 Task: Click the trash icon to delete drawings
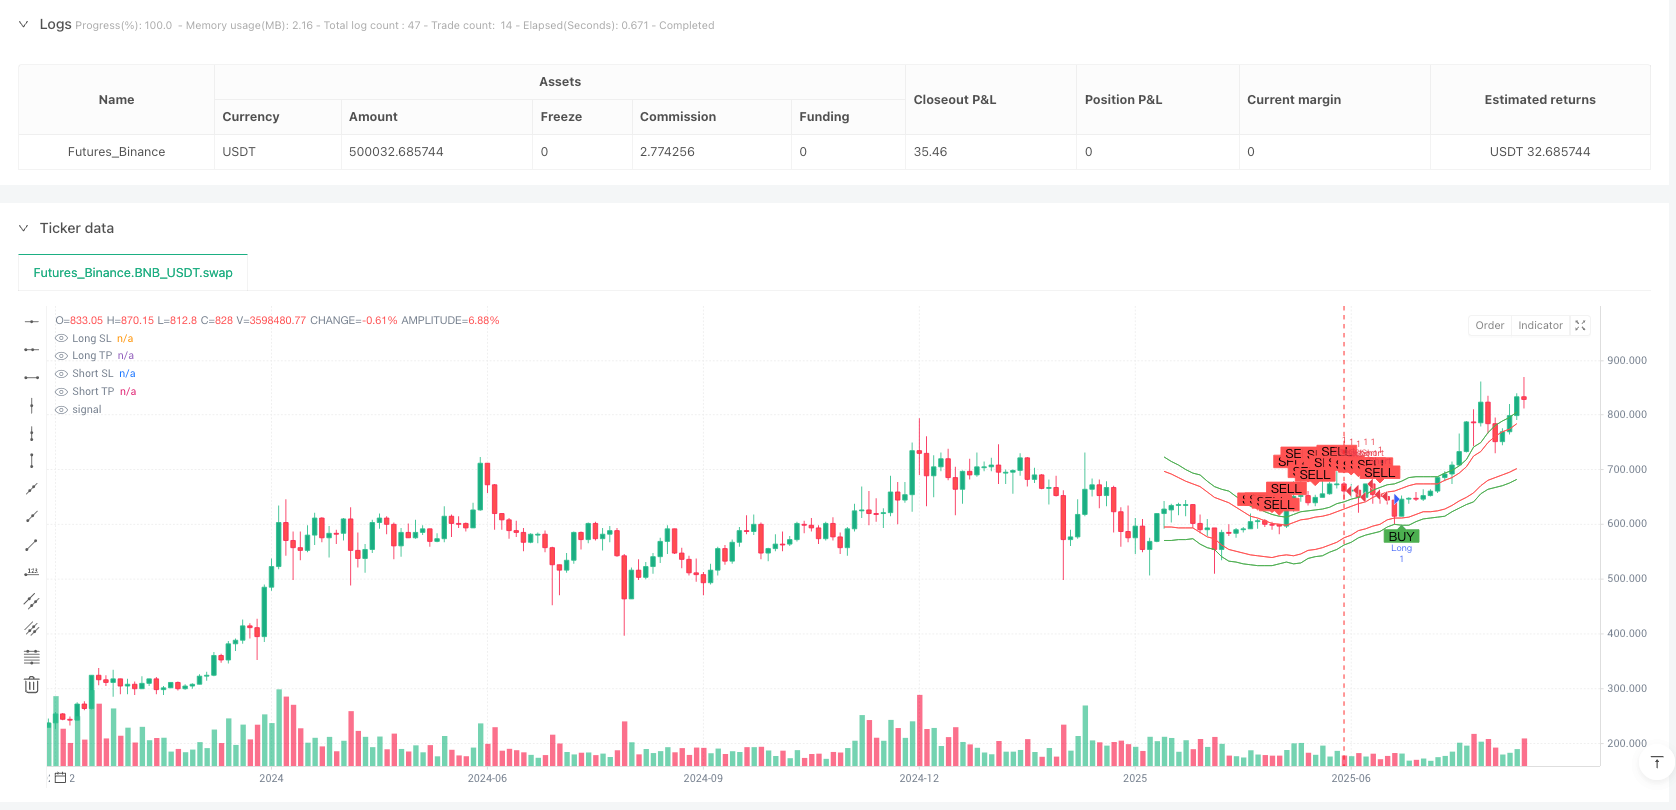[x=32, y=685]
